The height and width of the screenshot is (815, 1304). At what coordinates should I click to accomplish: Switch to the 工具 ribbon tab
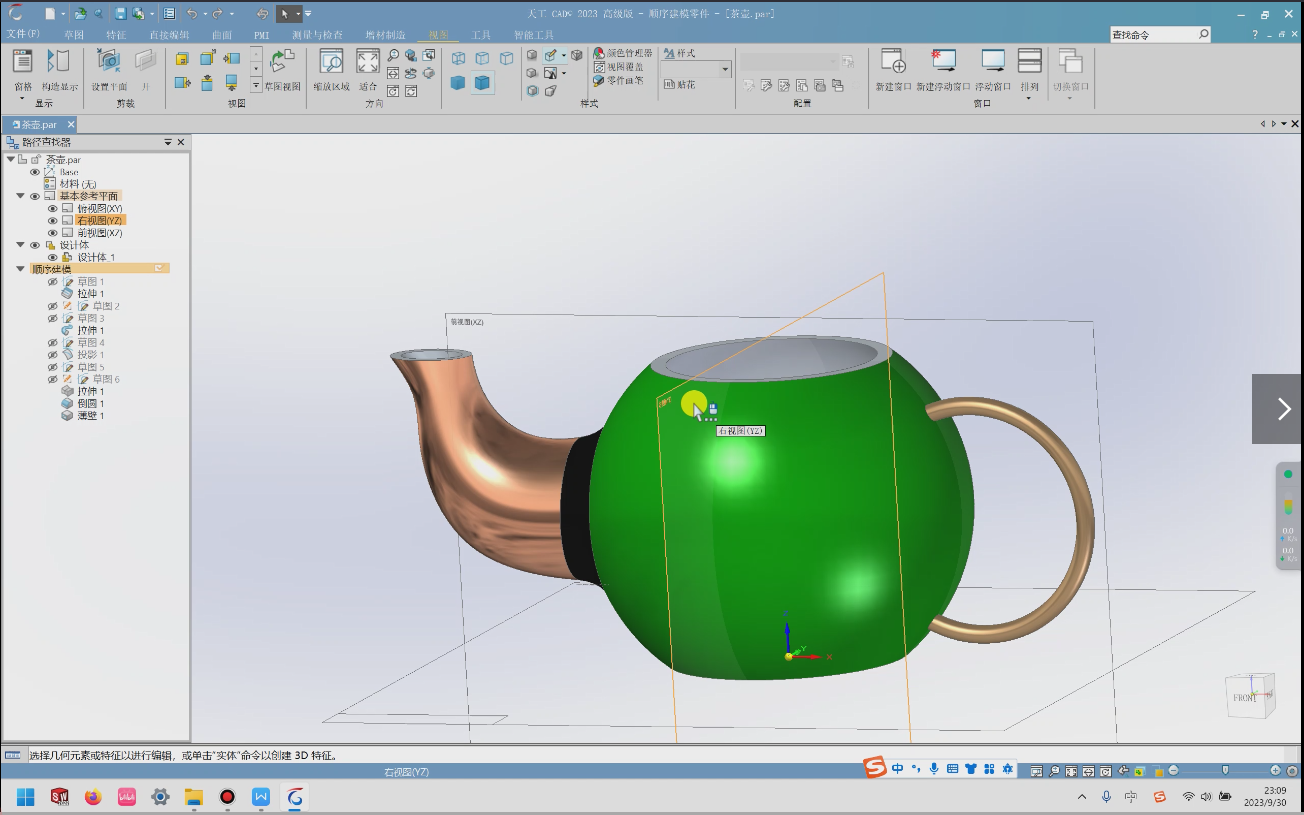pos(481,35)
